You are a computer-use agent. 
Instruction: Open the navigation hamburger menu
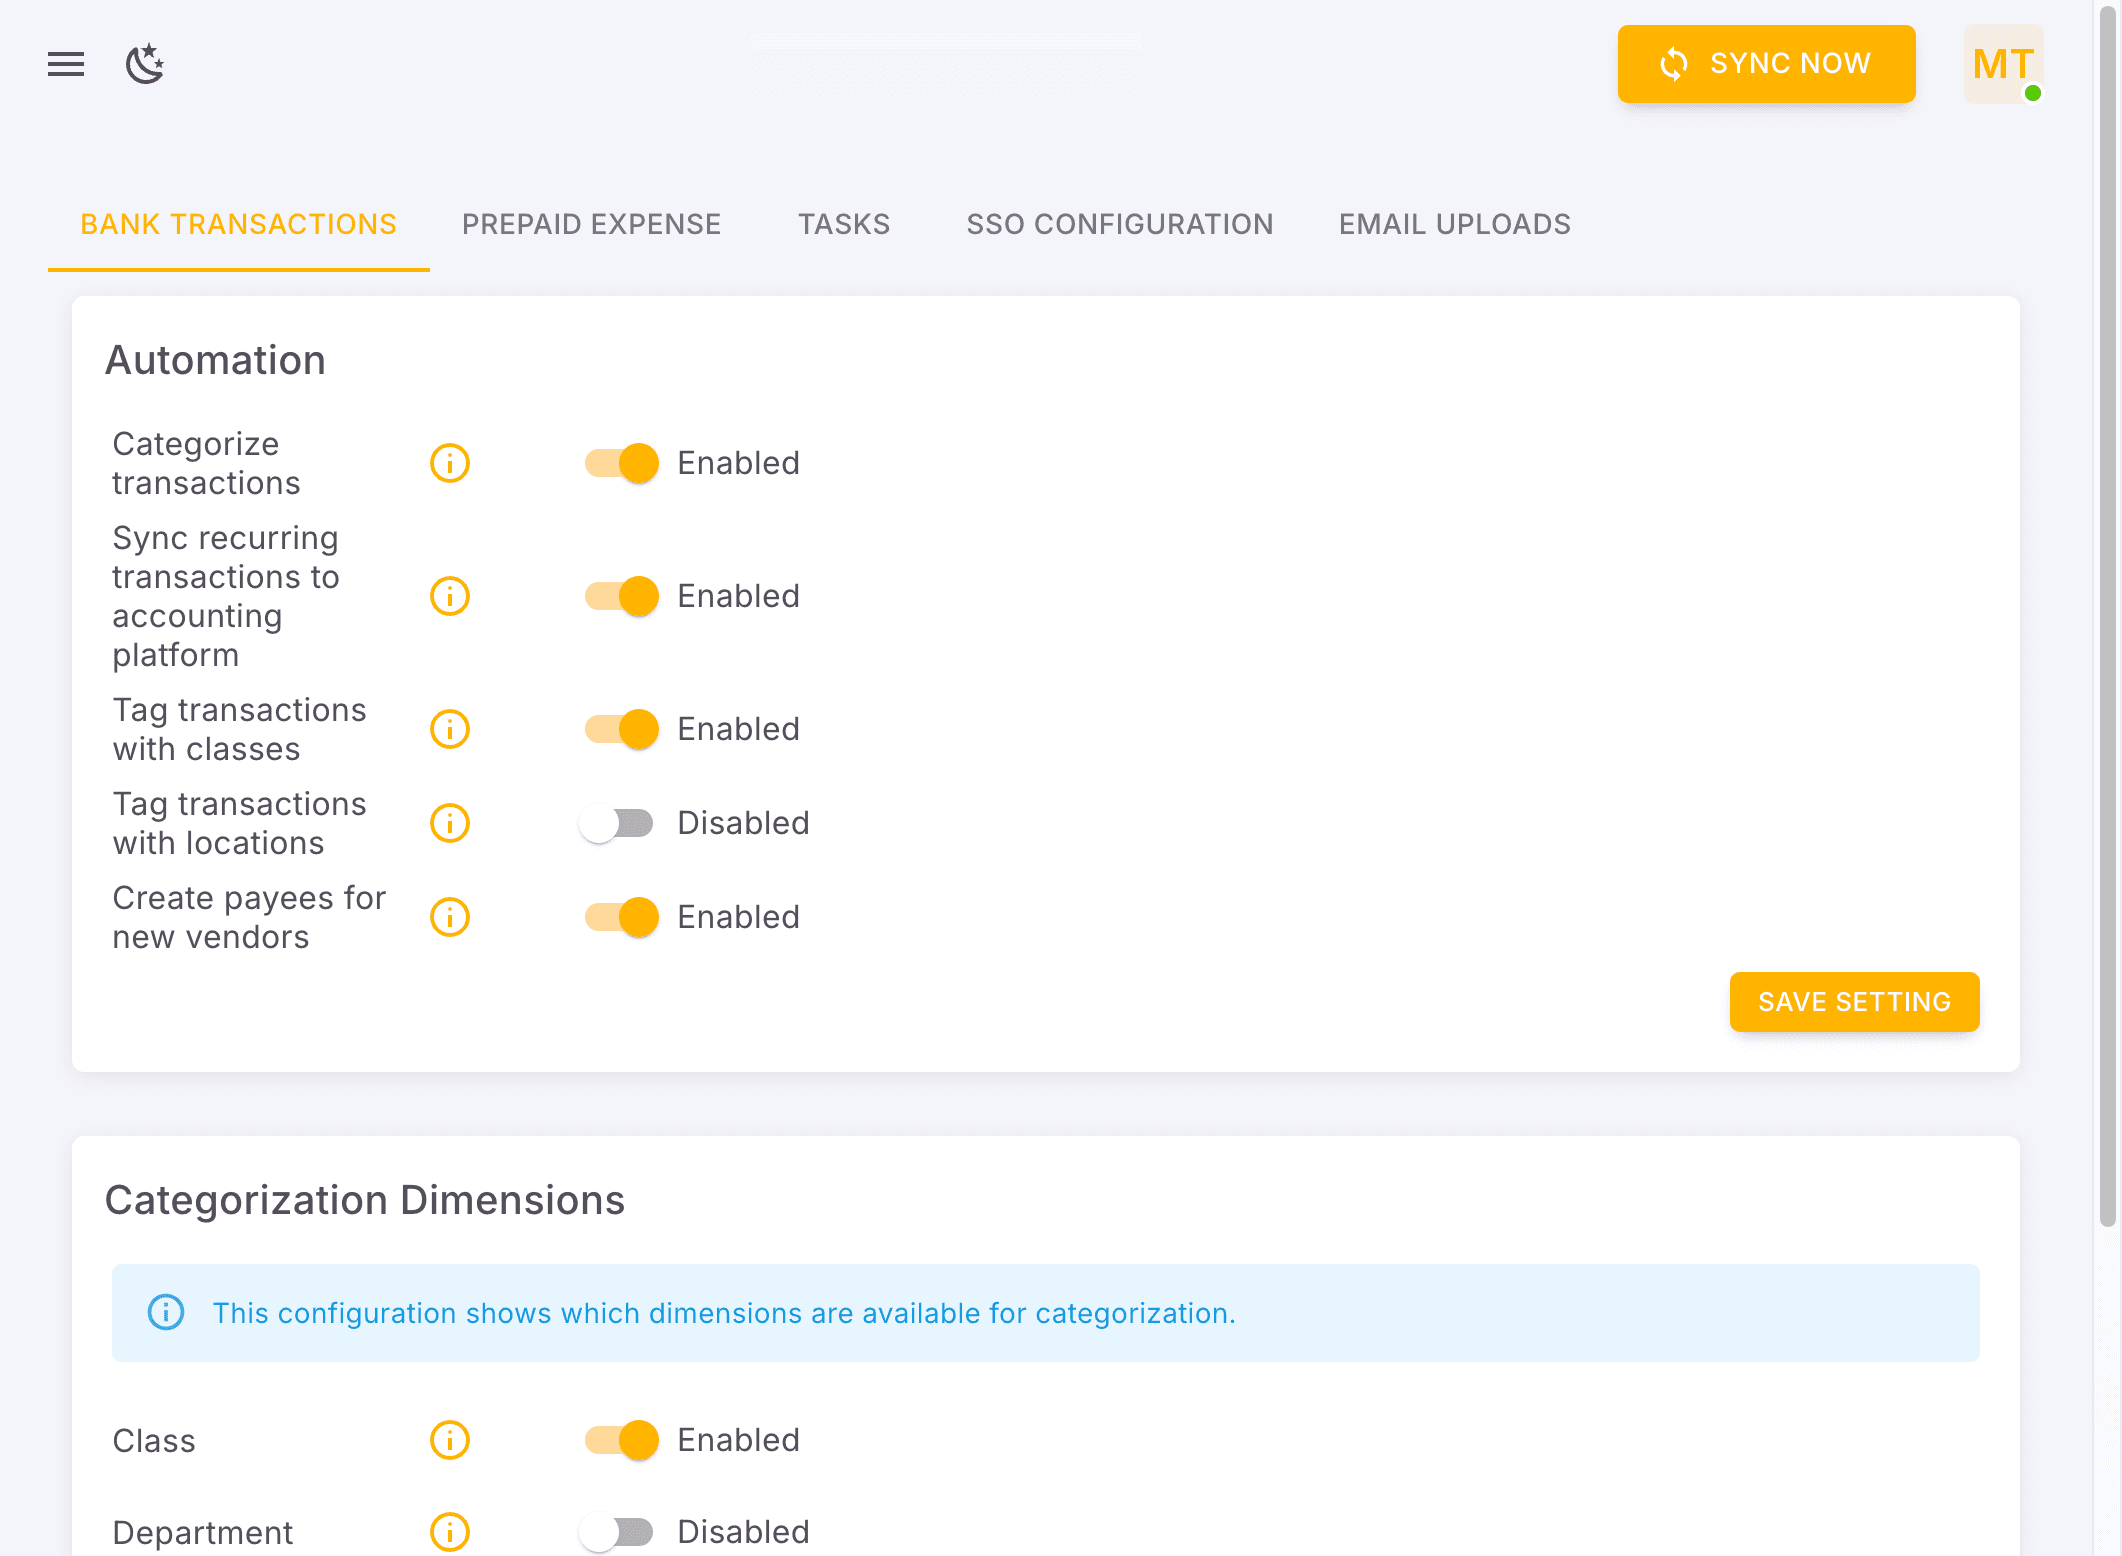pos(65,64)
